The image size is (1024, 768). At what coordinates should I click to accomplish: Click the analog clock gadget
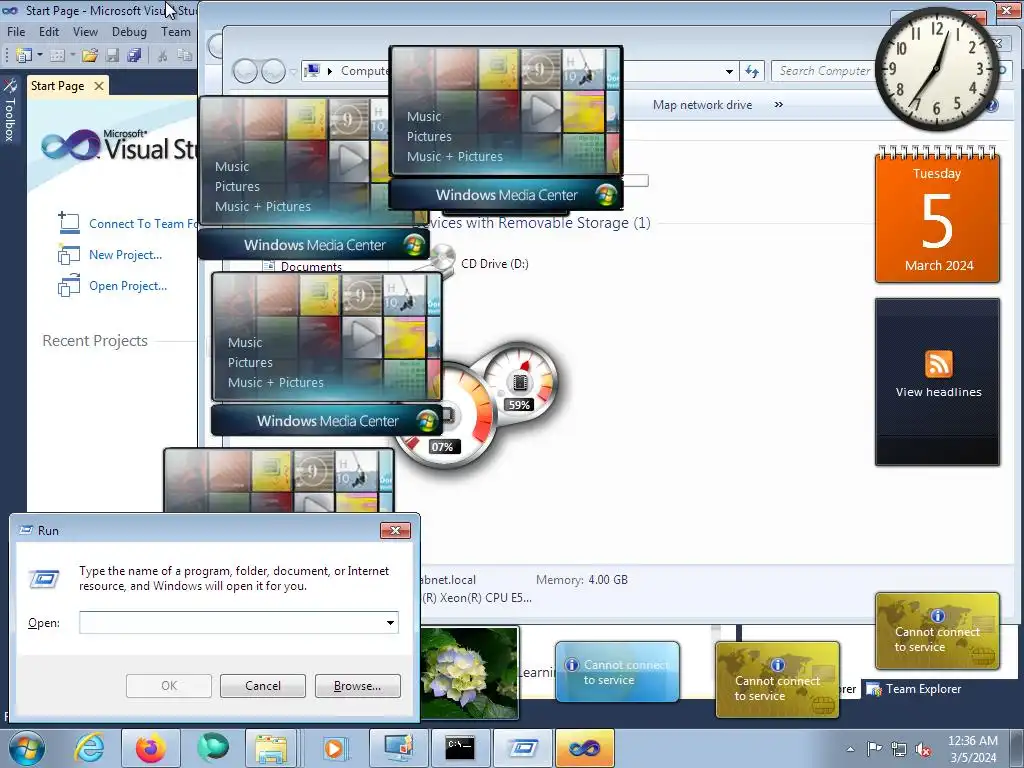pyautogui.click(x=936, y=69)
